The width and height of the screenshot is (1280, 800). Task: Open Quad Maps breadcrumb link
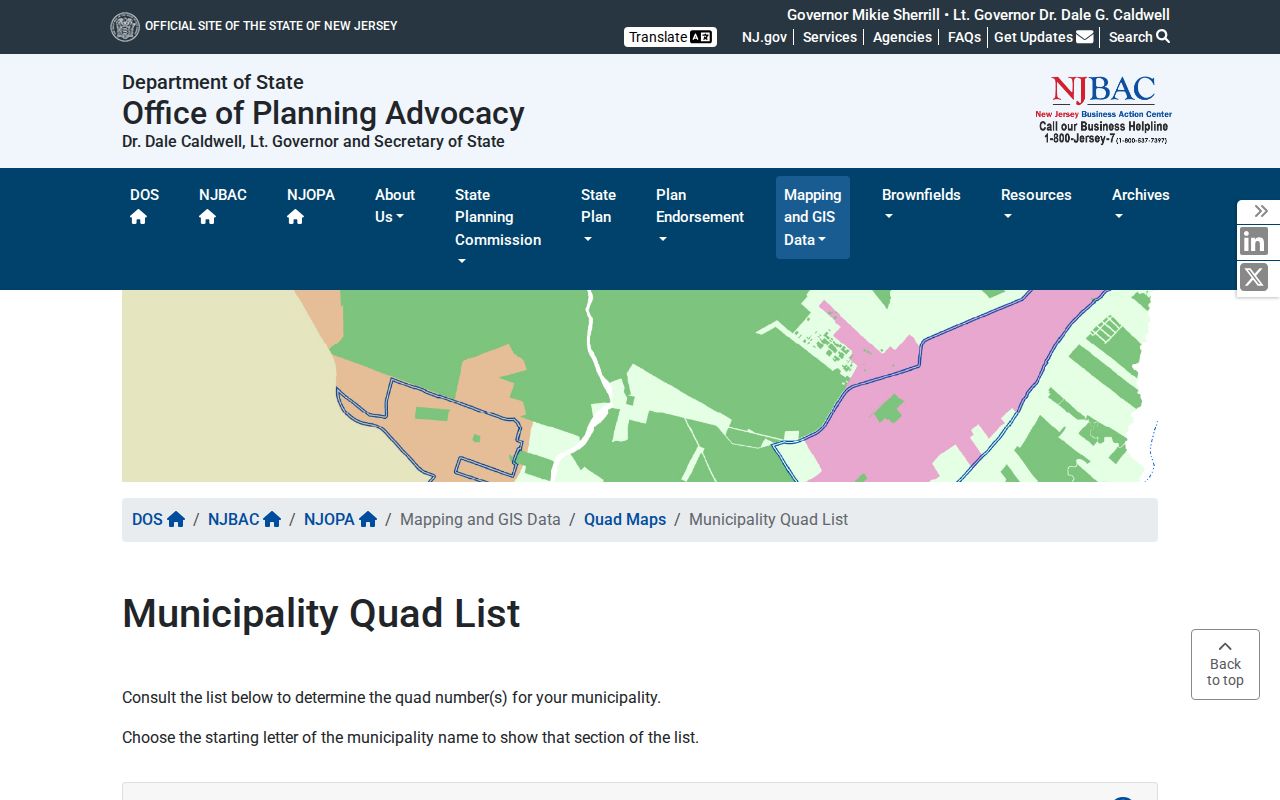(625, 520)
